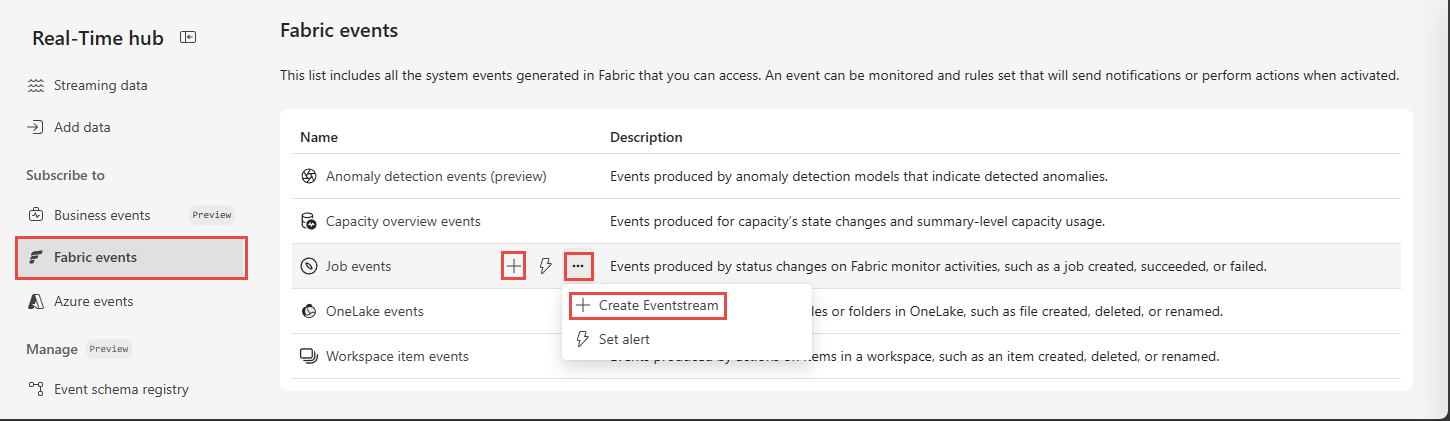Click lightning alert icon in Job events row
The image size is (1450, 421).
coord(545,266)
